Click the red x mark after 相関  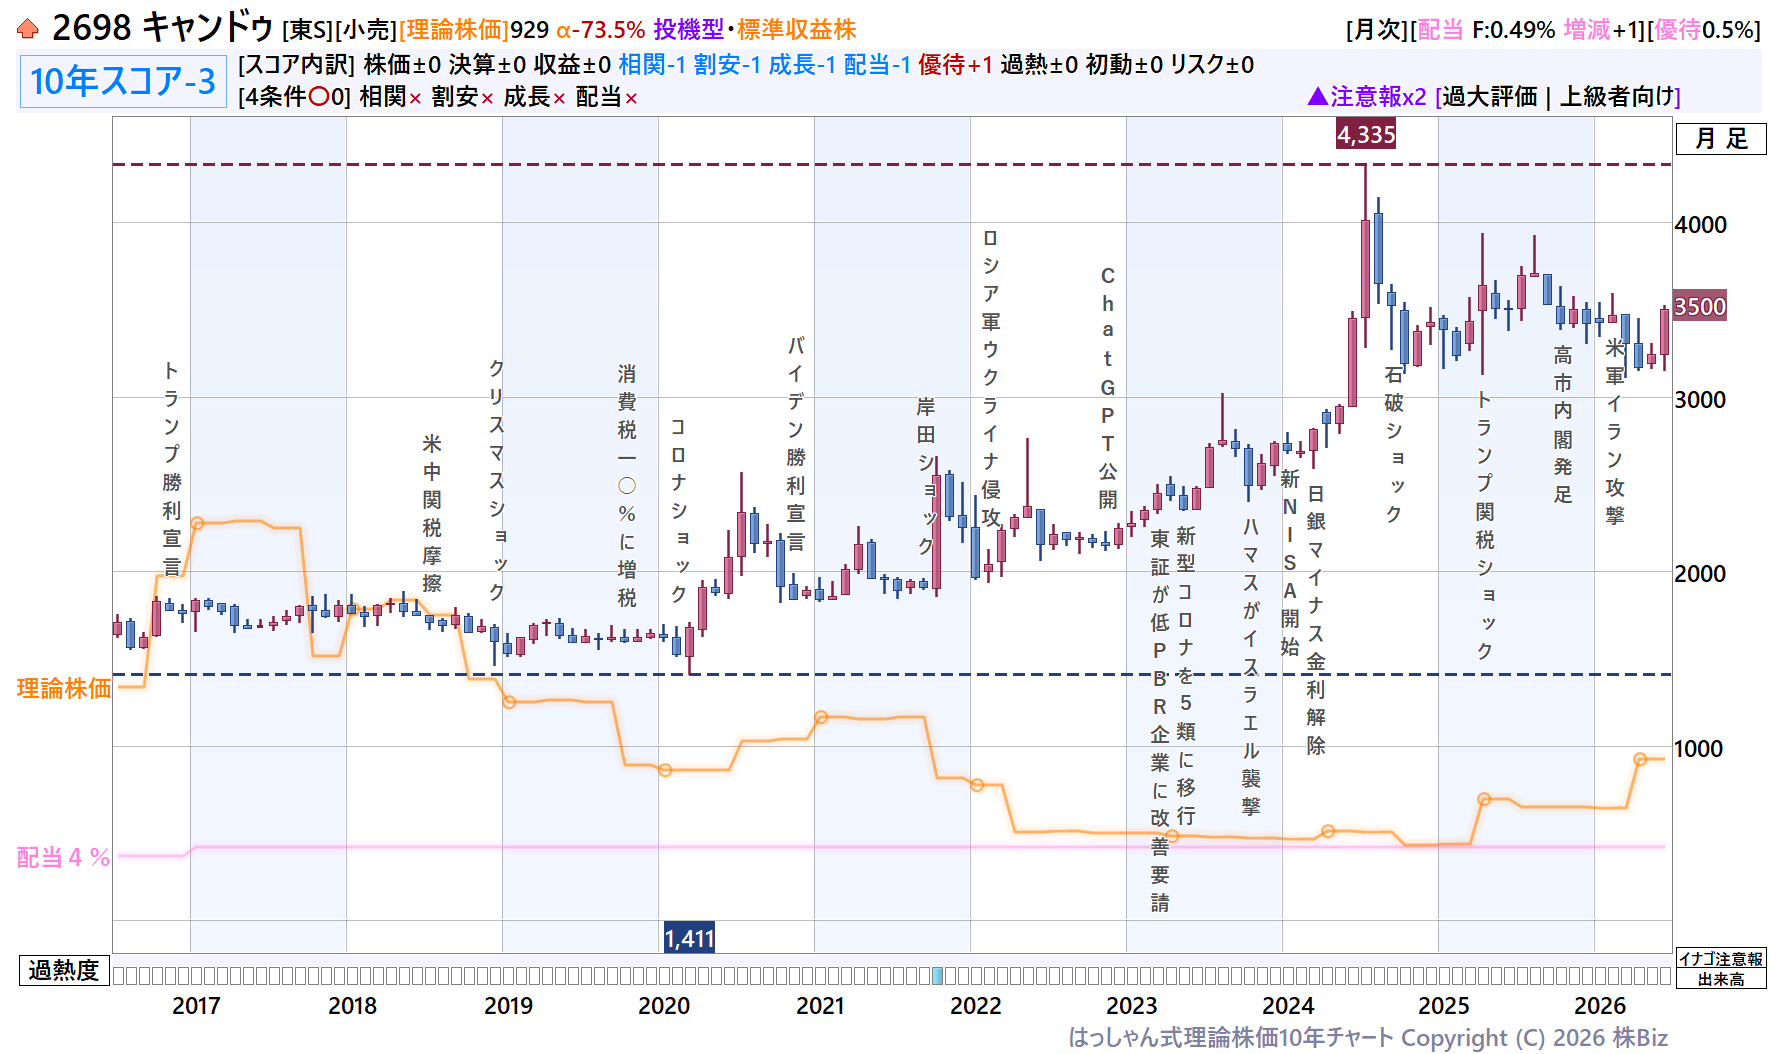click(x=414, y=98)
